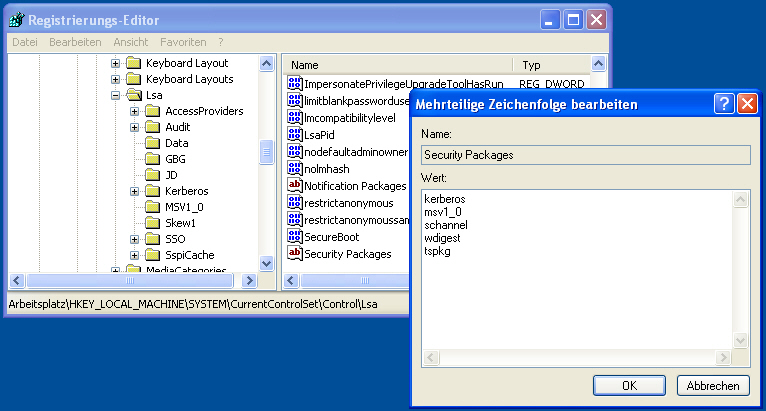Viewport: 766px width, 411px height.
Task: Click the Kerberos folder icon
Action: 152,191
